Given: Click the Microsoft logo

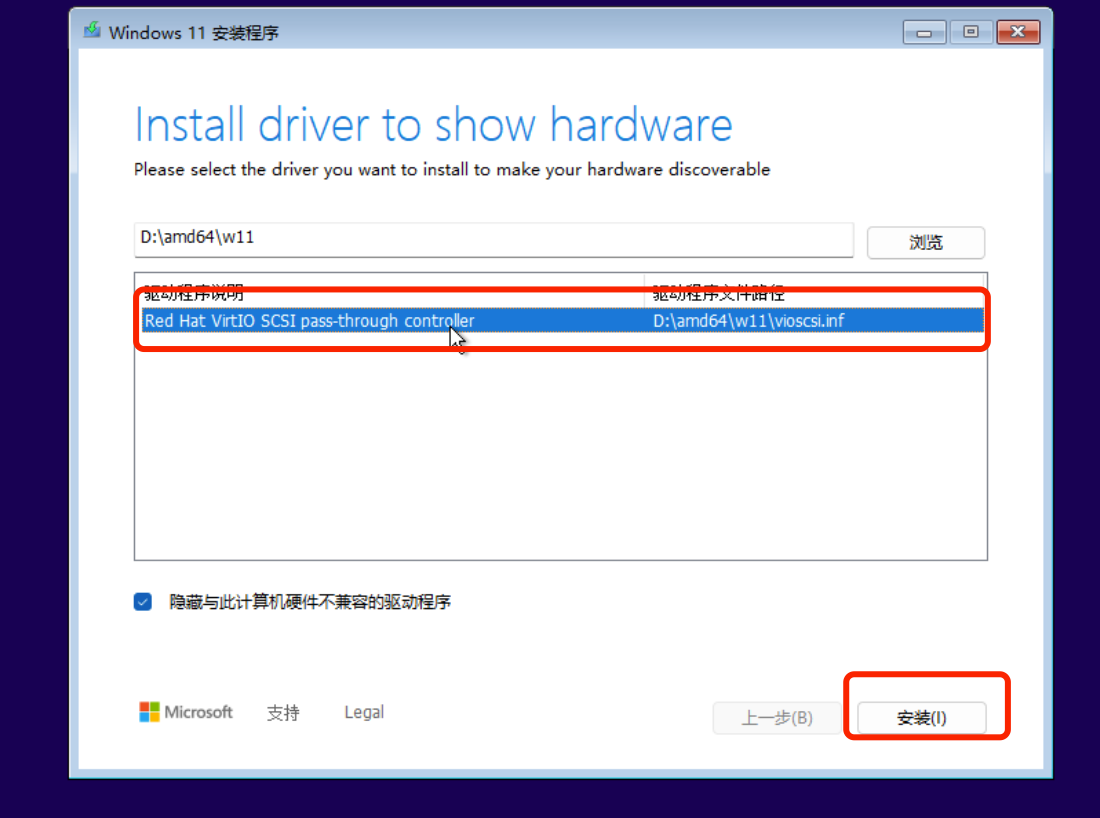Looking at the screenshot, I should tap(186, 712).
